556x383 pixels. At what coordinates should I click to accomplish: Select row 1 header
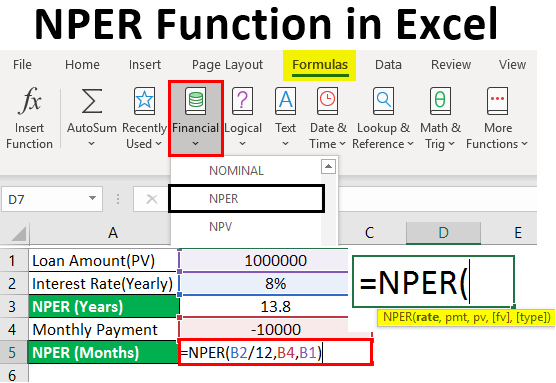tap(13, 260)
